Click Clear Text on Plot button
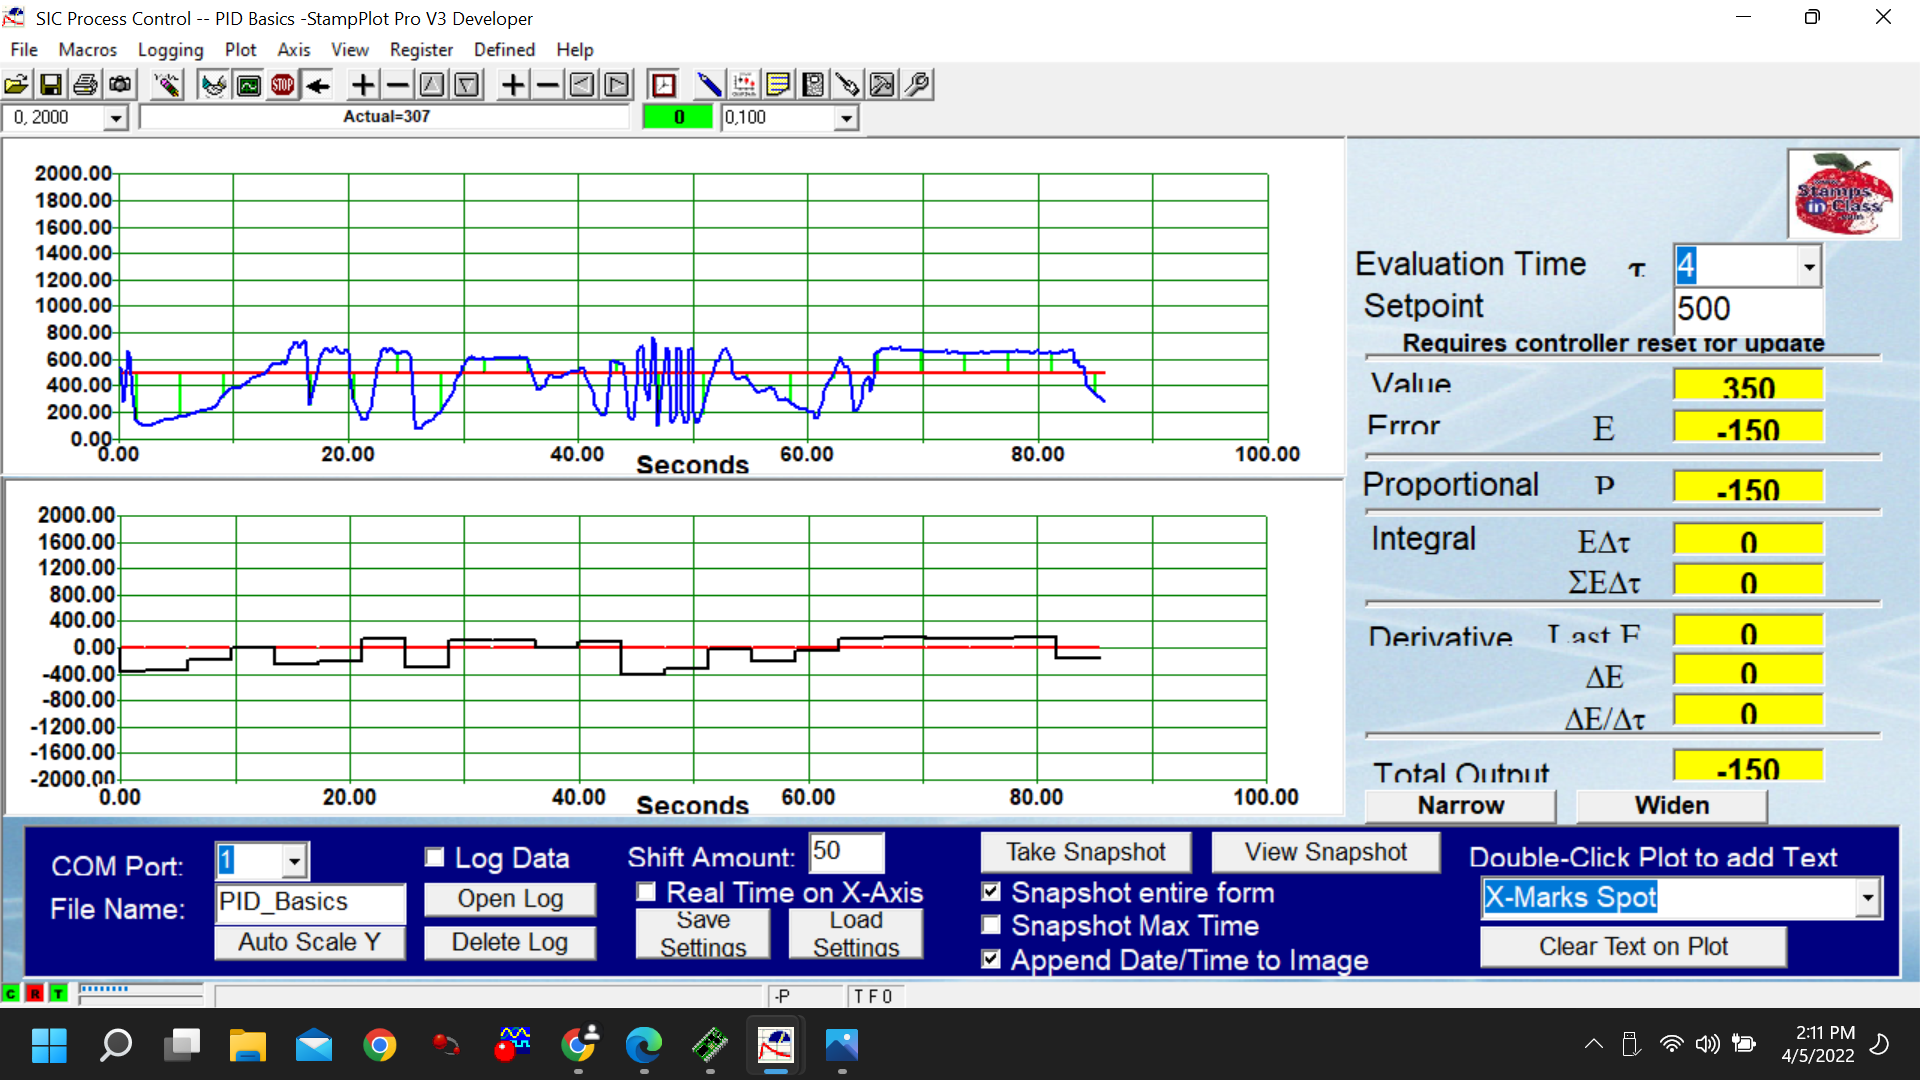The width and height of the screenshot is (1920, 1080). [x=1633, y=946]
